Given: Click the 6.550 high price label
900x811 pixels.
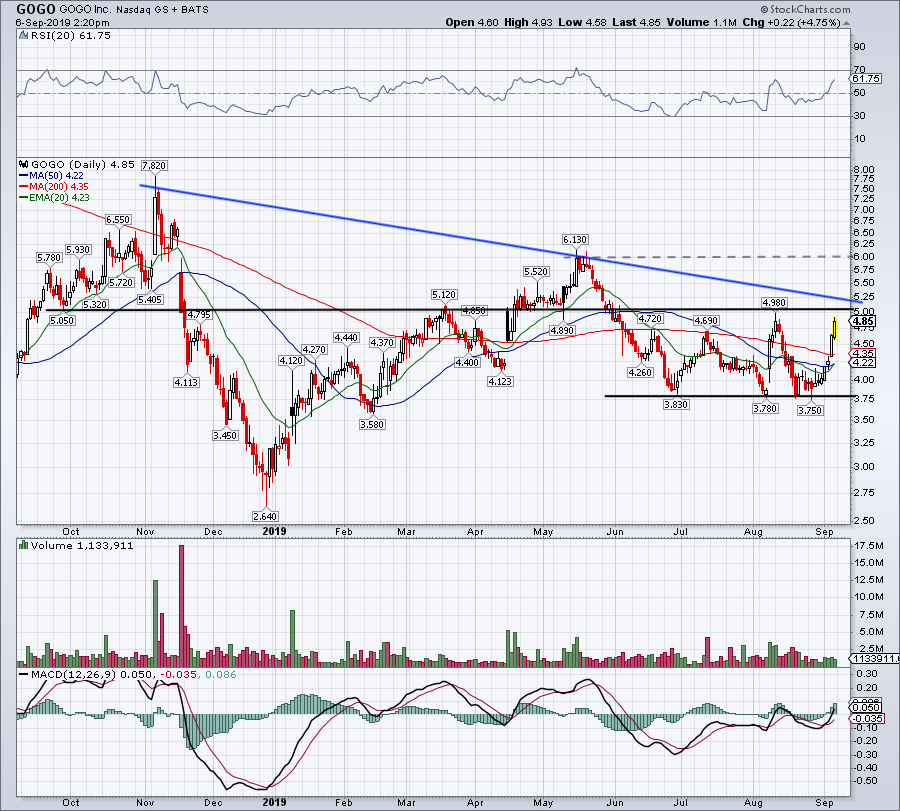Looking at the screenshot, I should click(118, 220).
